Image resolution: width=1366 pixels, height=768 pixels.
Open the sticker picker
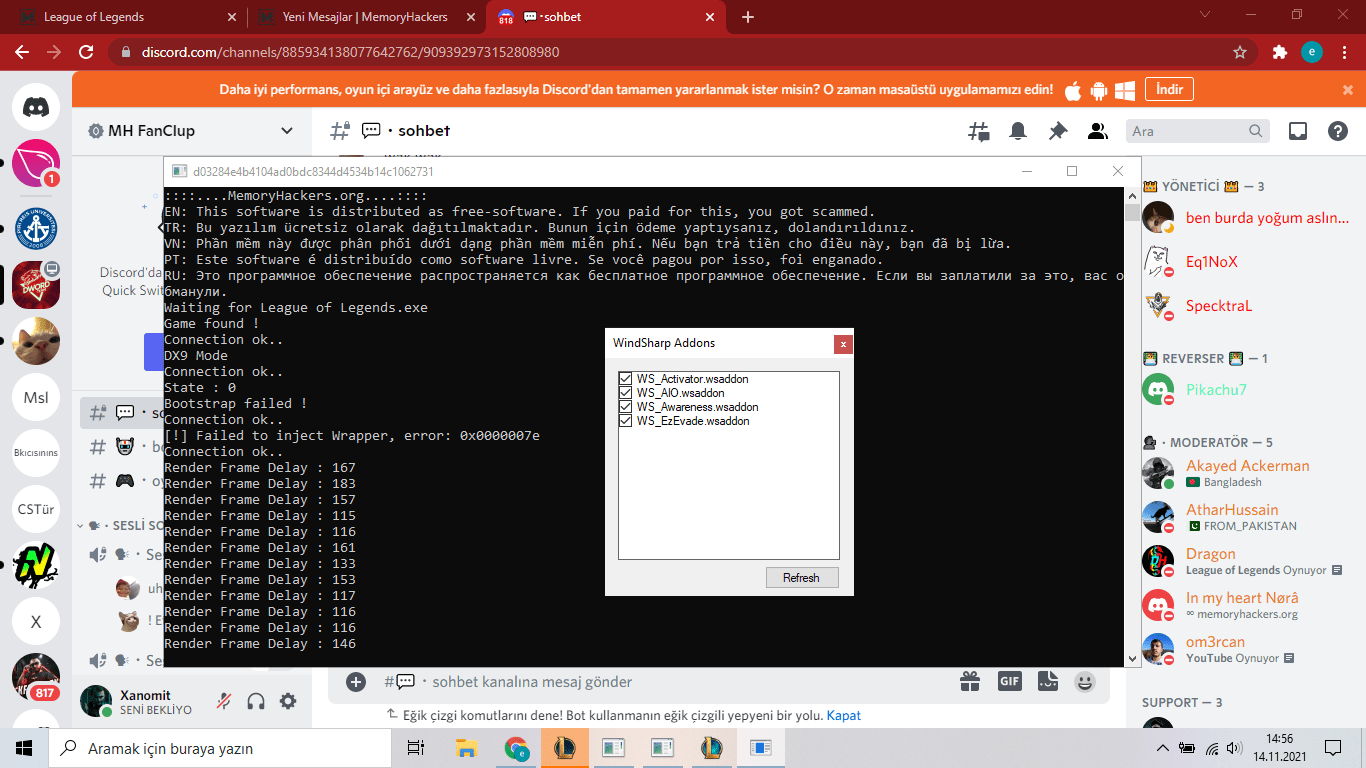1047,682
